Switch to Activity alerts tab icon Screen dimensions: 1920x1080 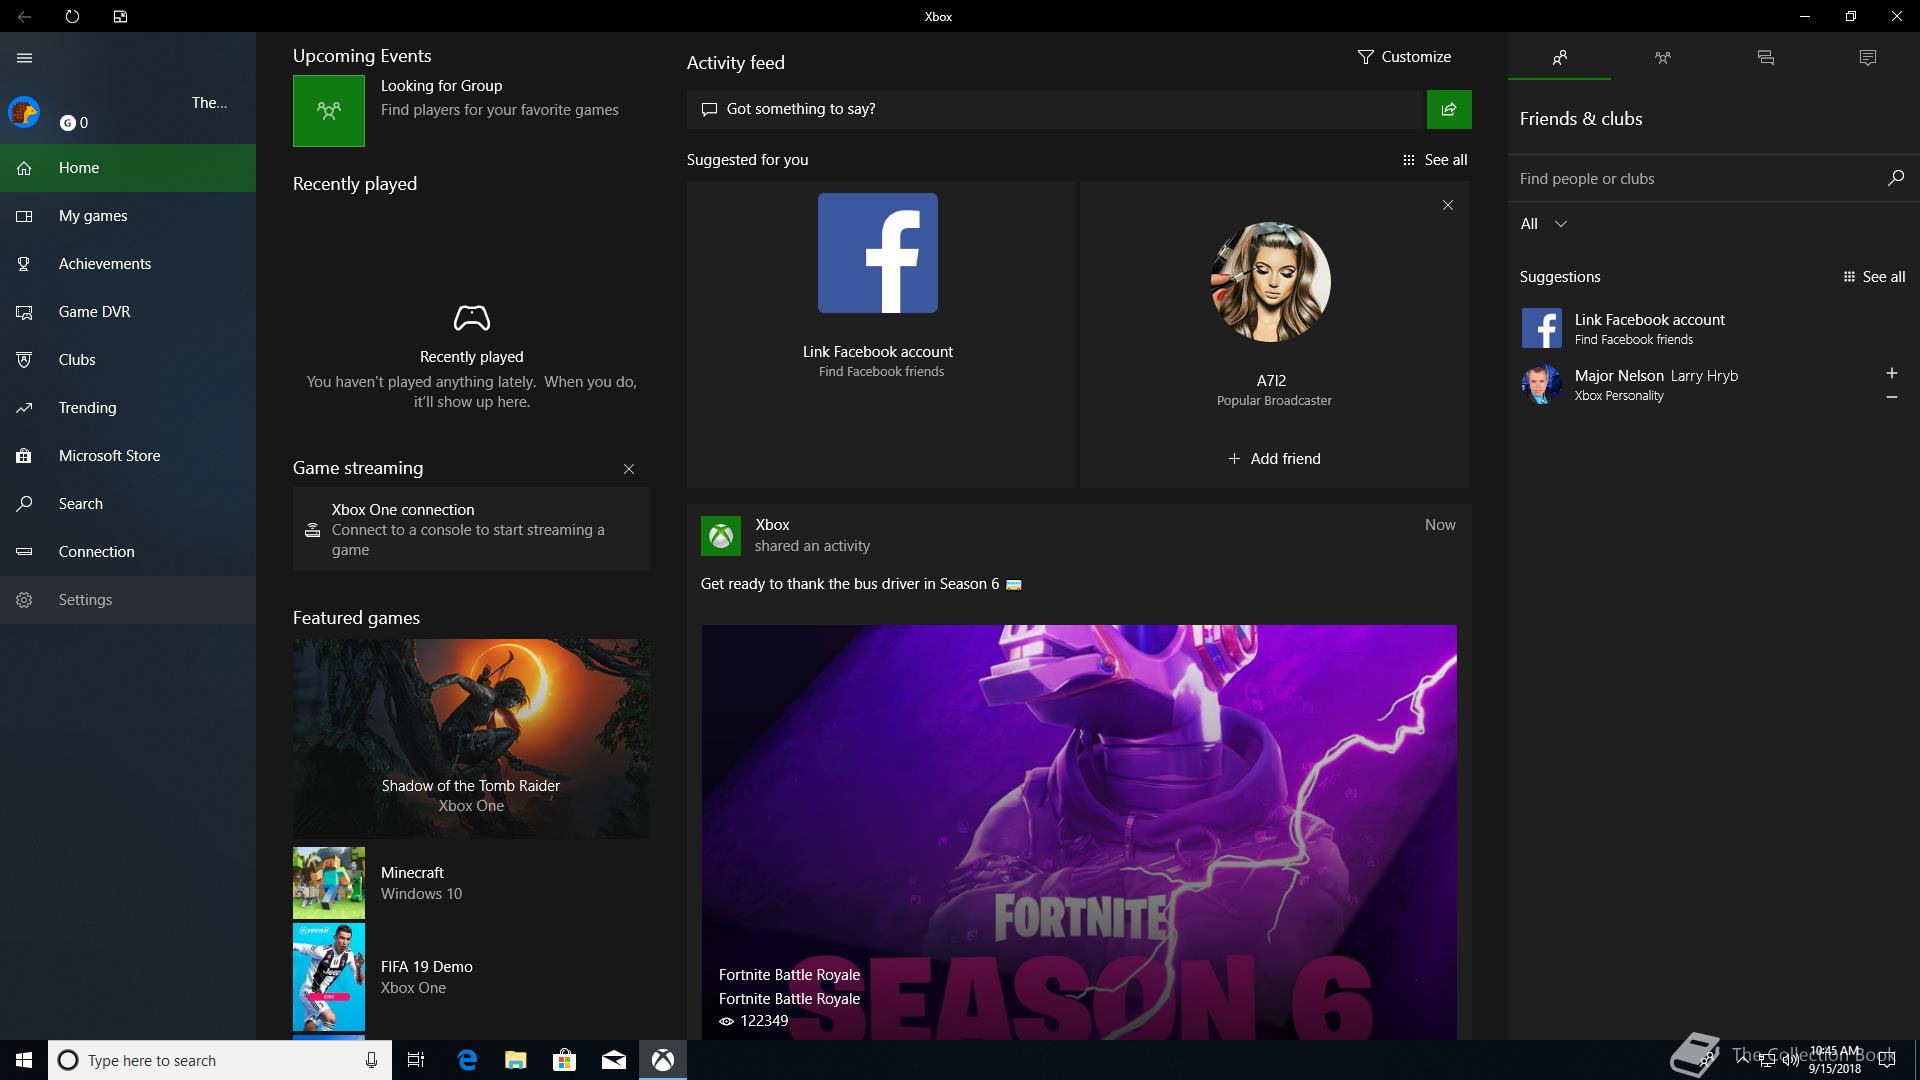1868,58
